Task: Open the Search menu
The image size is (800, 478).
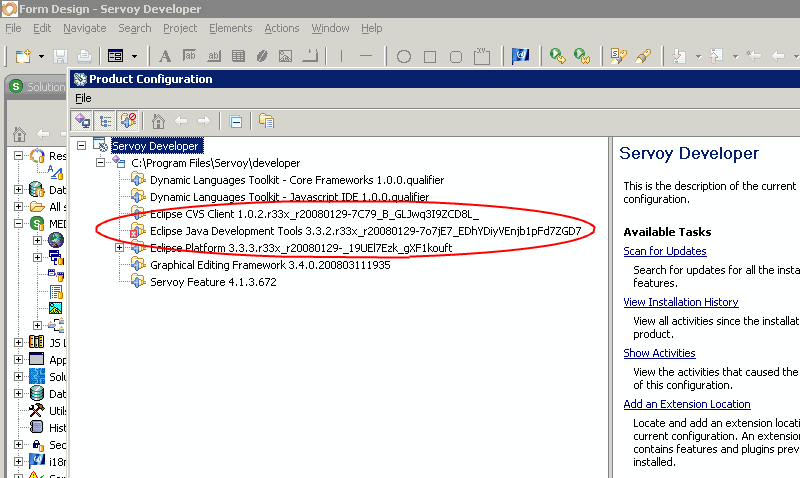Action: 135,28
